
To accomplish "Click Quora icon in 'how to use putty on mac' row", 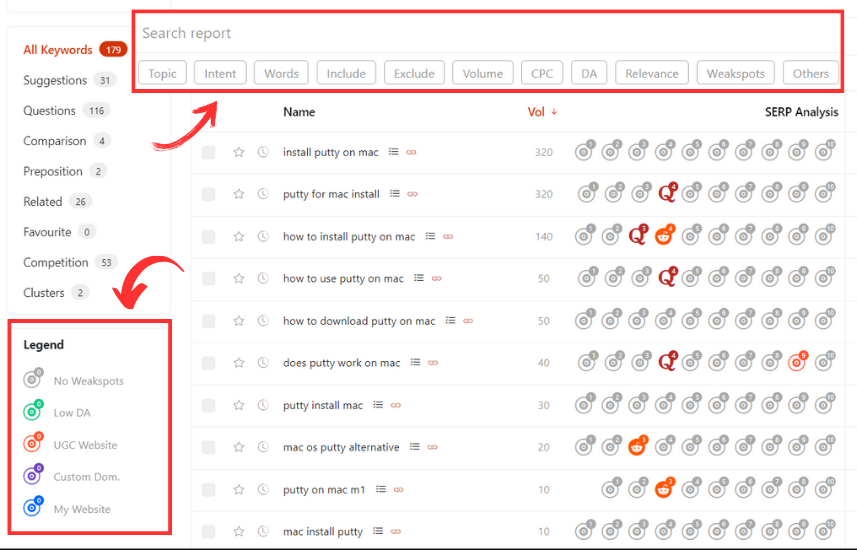I will 667,277.
